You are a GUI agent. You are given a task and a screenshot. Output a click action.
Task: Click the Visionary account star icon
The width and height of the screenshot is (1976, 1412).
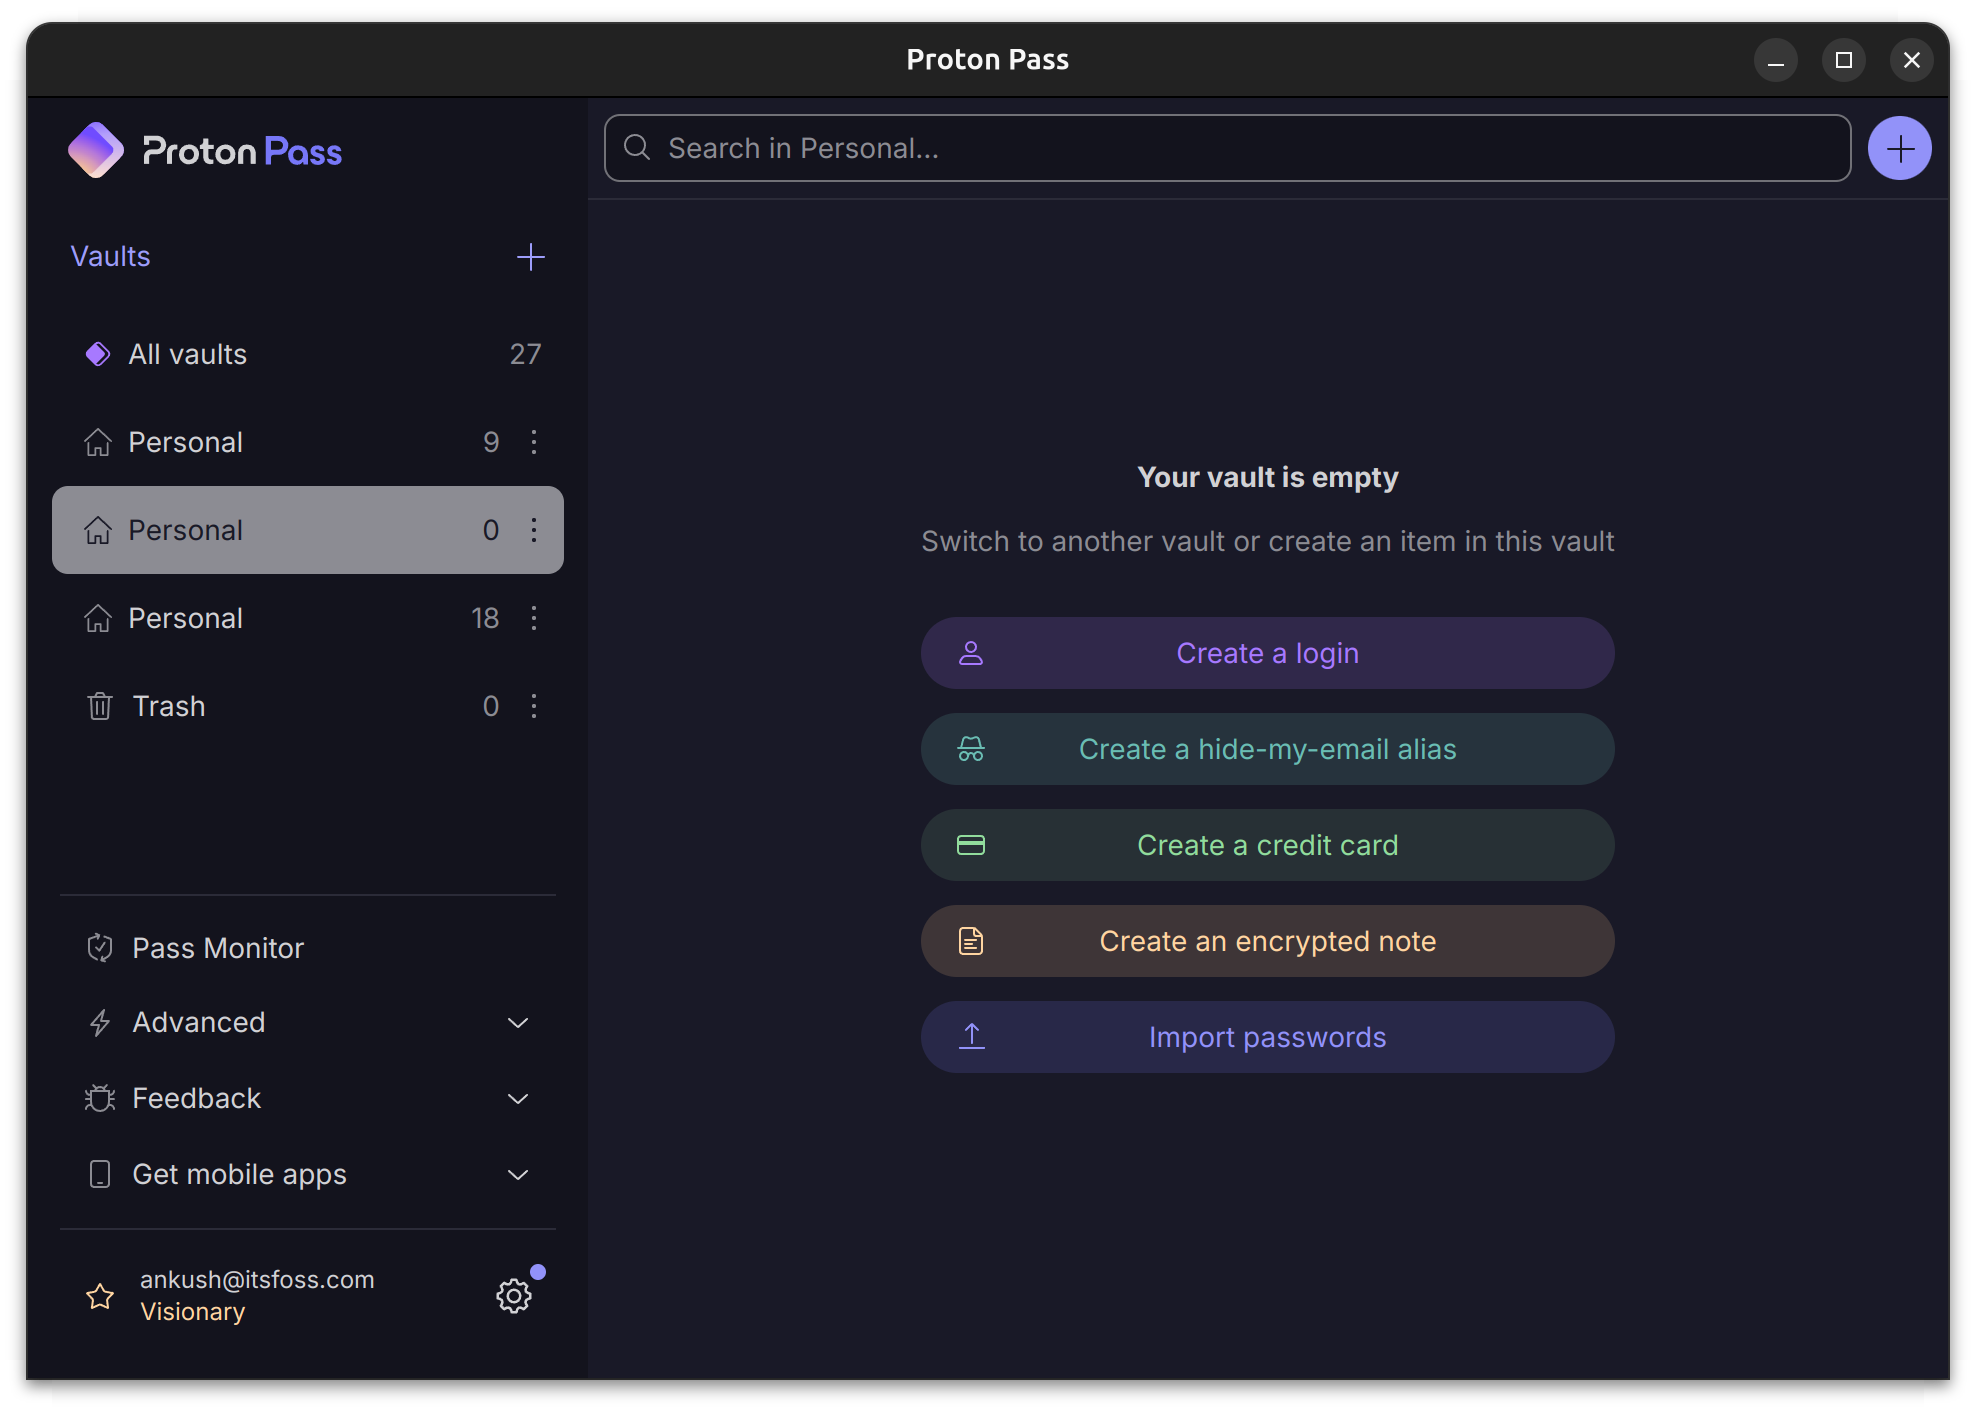coord(99,1296)
